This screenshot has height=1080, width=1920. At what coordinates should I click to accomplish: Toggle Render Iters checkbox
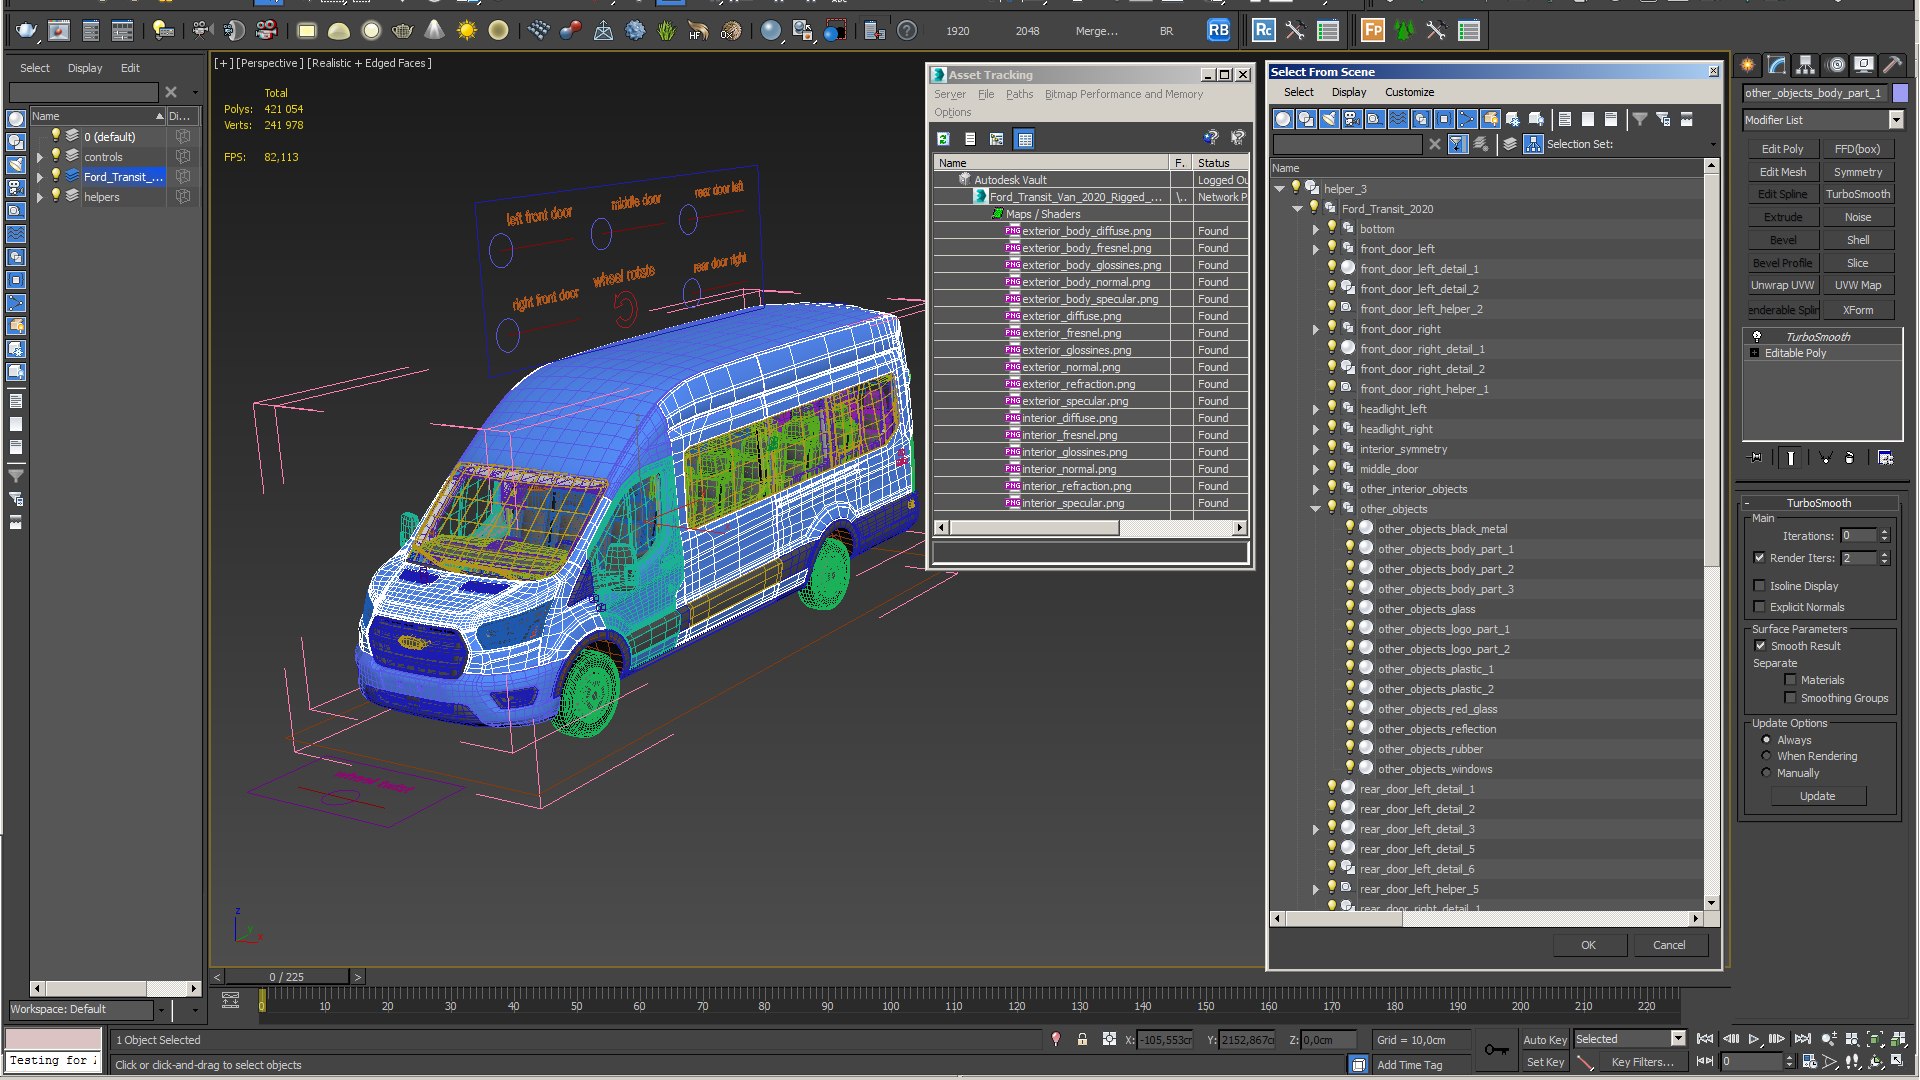[1759, 558]
